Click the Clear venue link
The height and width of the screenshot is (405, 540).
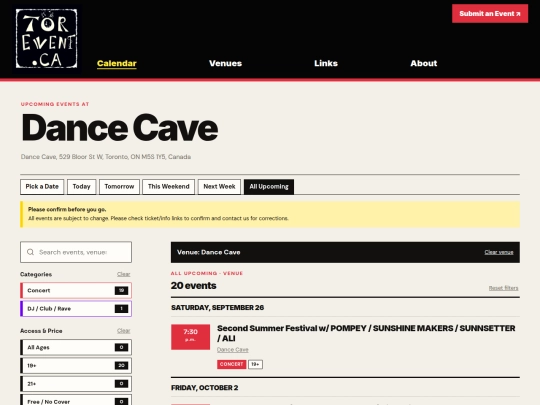(x=499, y=252)
